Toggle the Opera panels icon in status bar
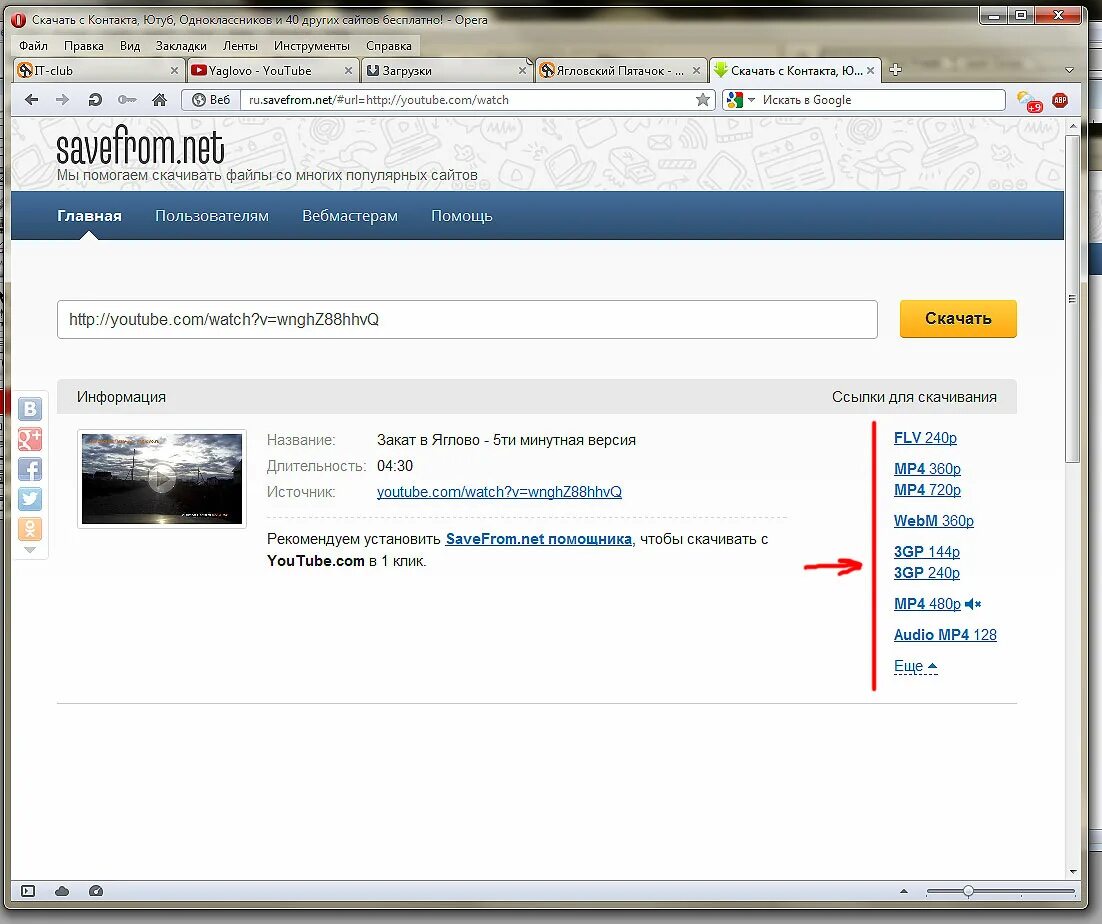Screen dimensions: 1102x924 pos(28,891)
